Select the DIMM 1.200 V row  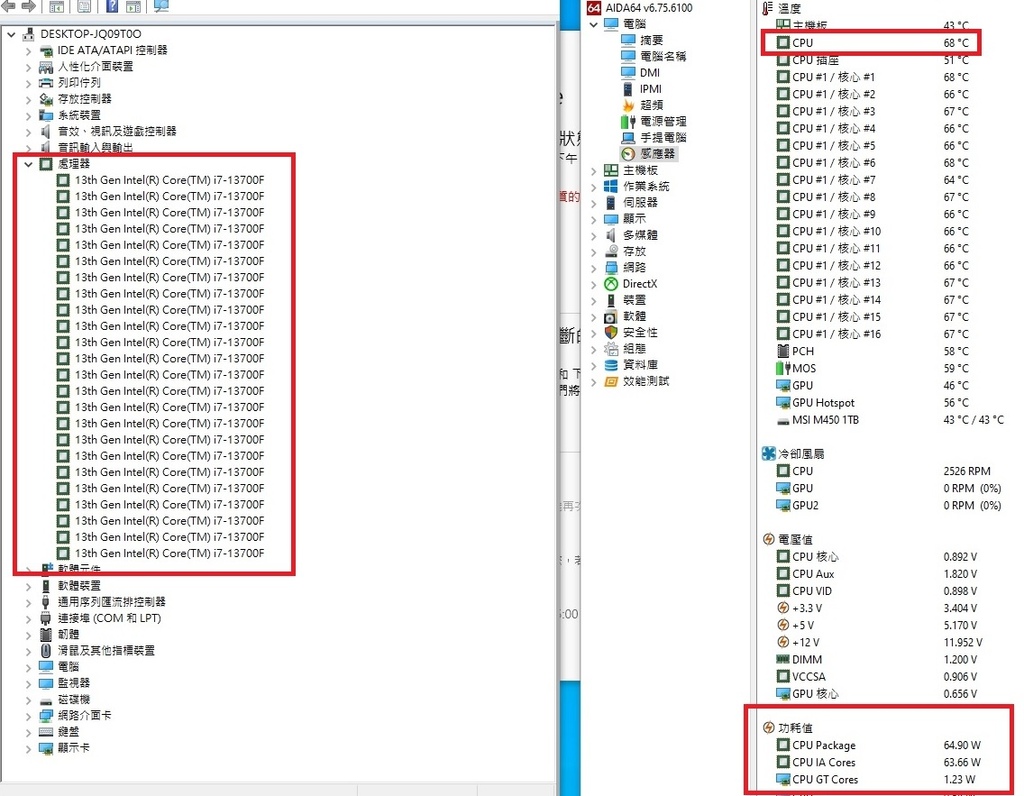(x=876, y=660)
